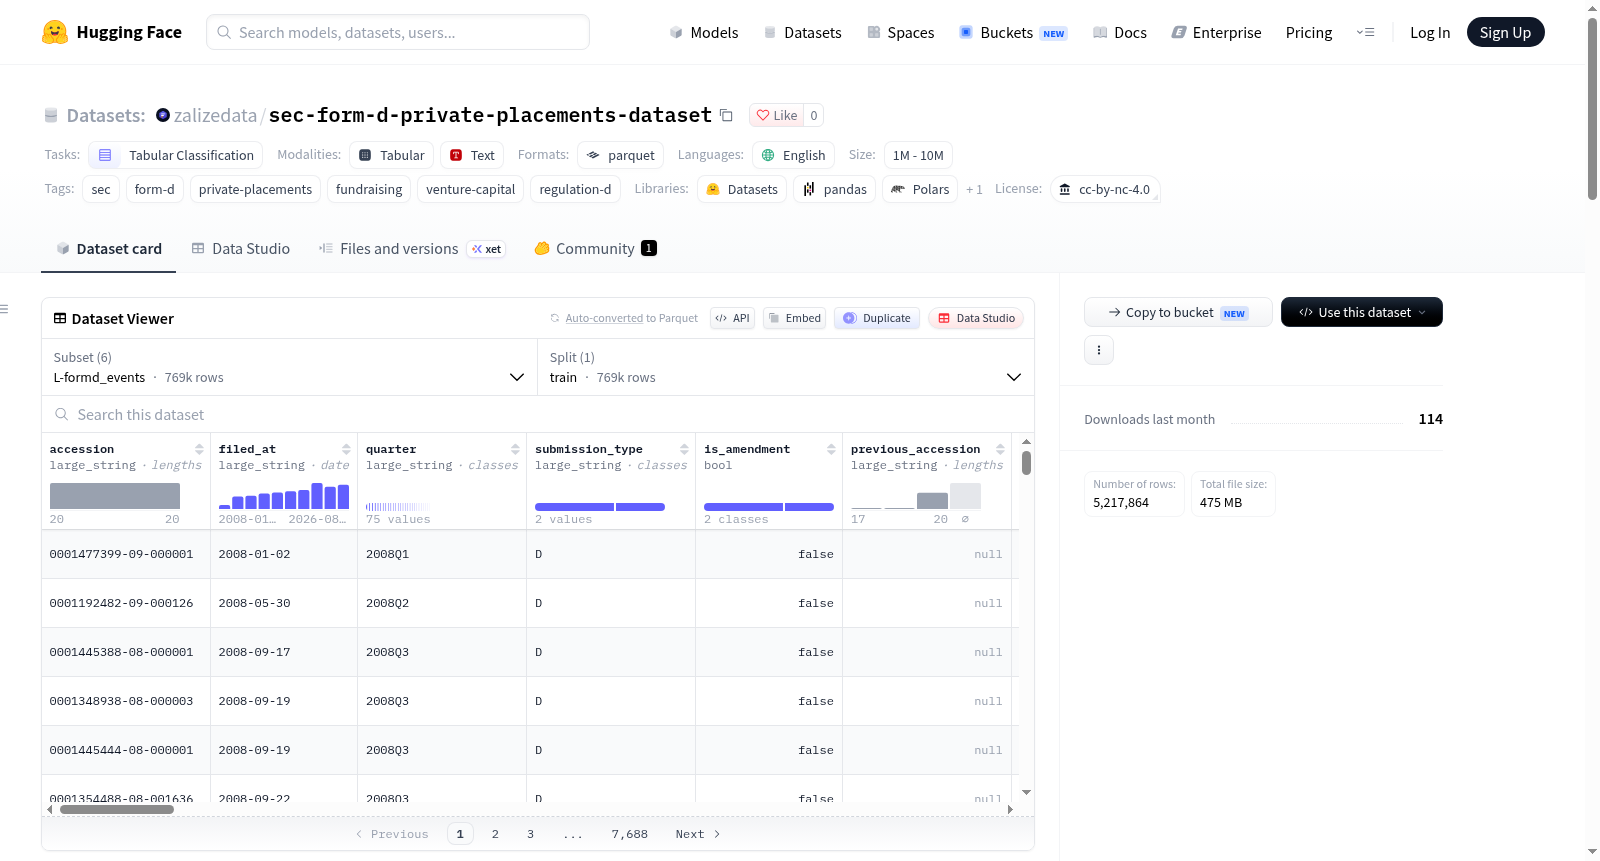Expand the Subset selector dropdown
Image resolution: width=1600 pixels, height=861 pixels.
tap(289, 367)
